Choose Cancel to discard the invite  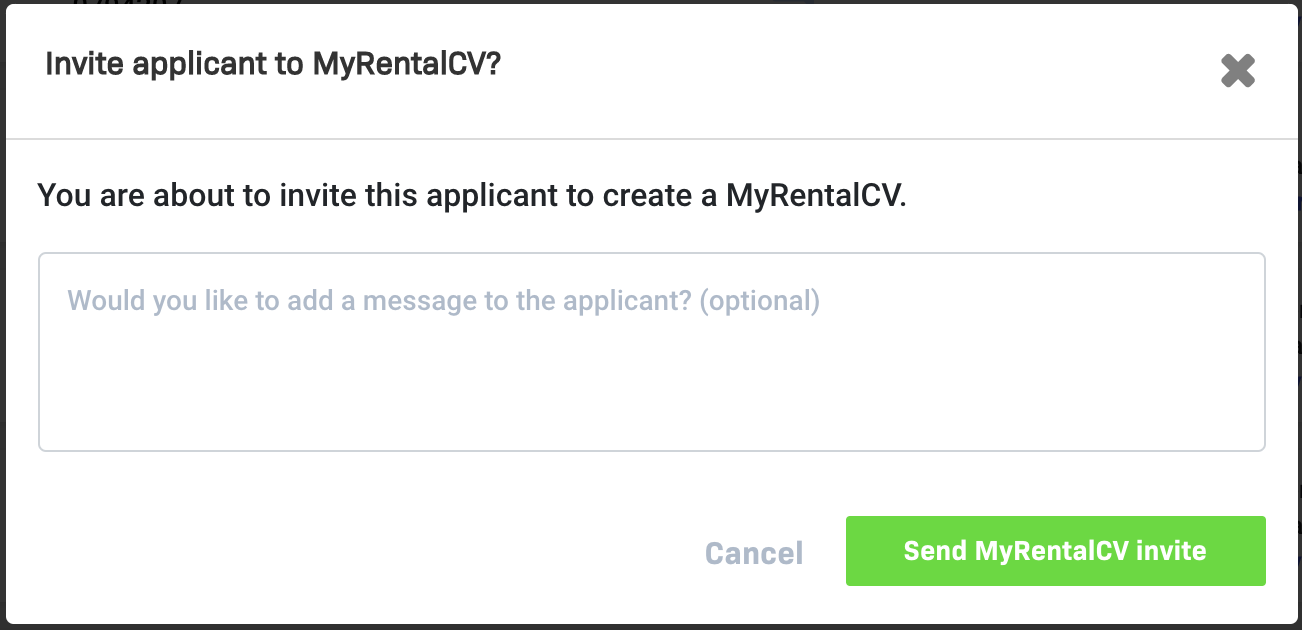[754, 553]
